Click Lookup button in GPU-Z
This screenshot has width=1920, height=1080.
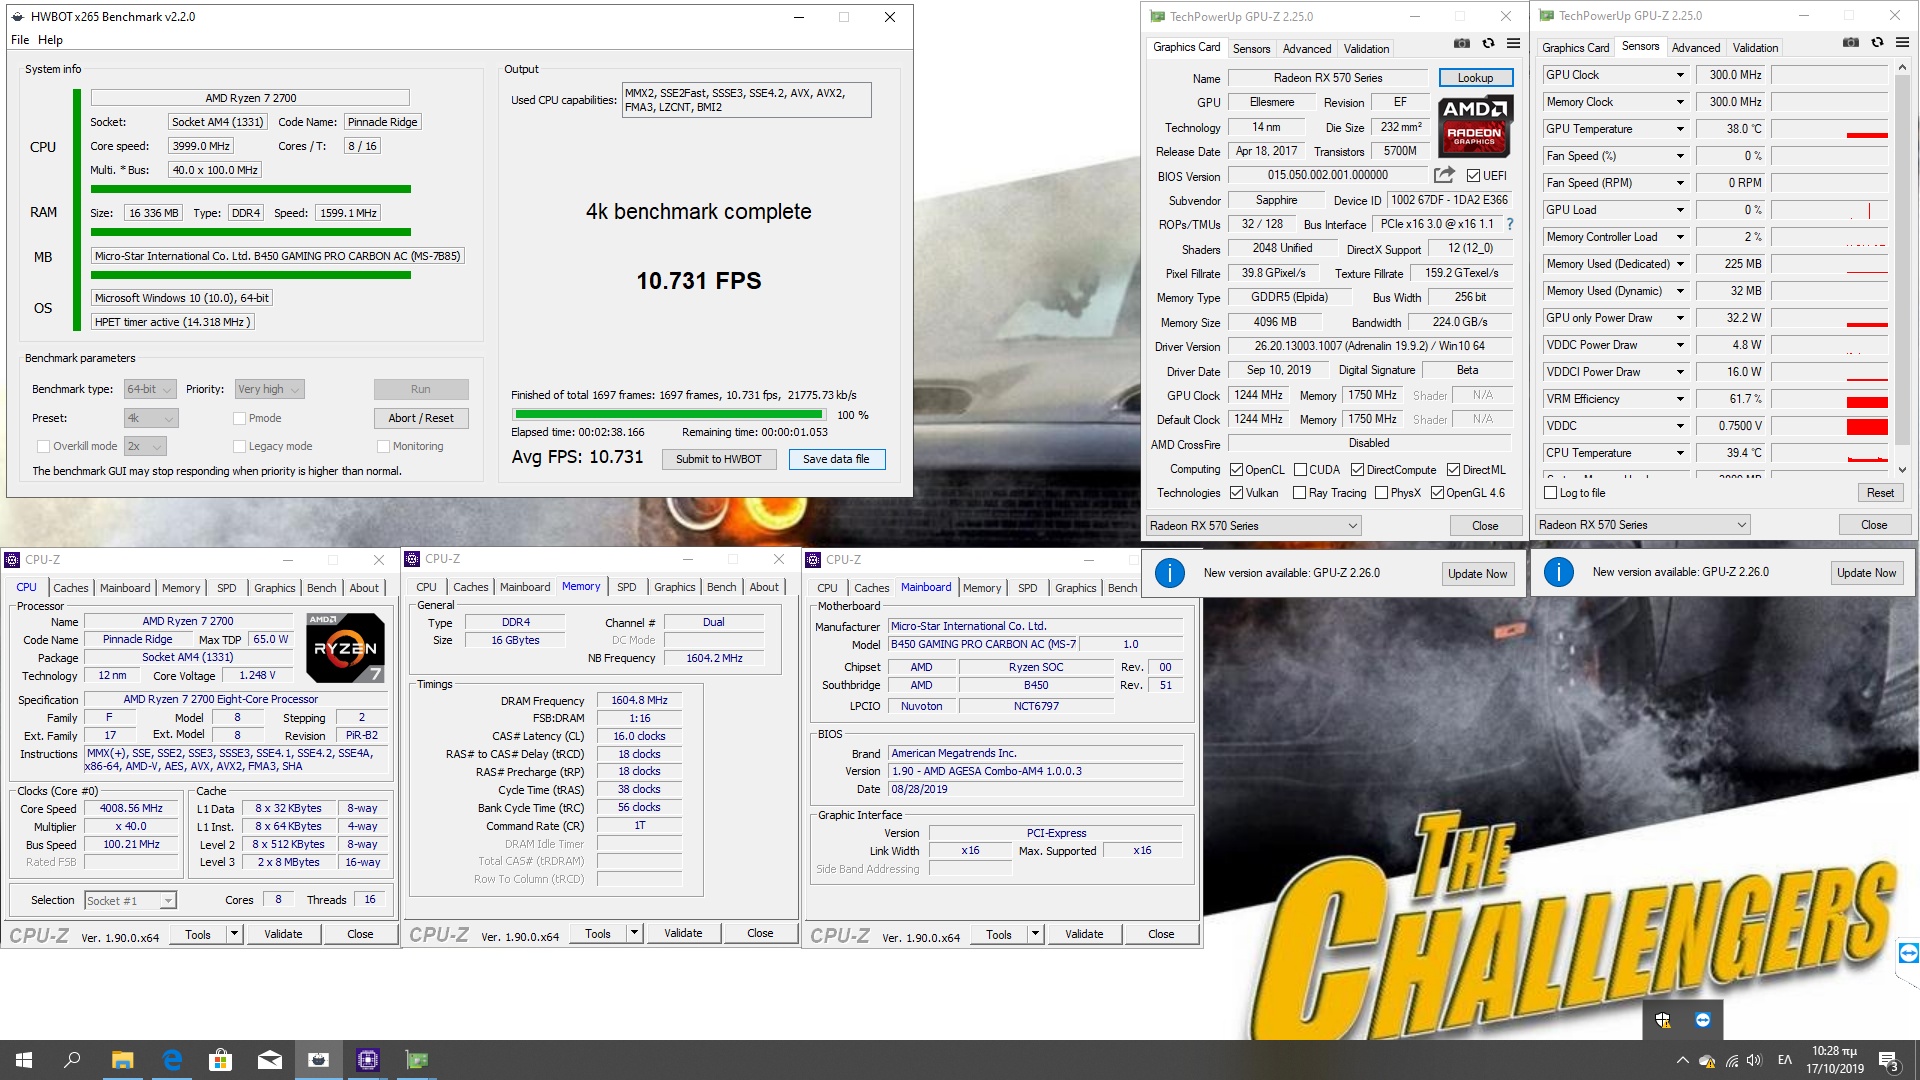(x=1475, y=78)
